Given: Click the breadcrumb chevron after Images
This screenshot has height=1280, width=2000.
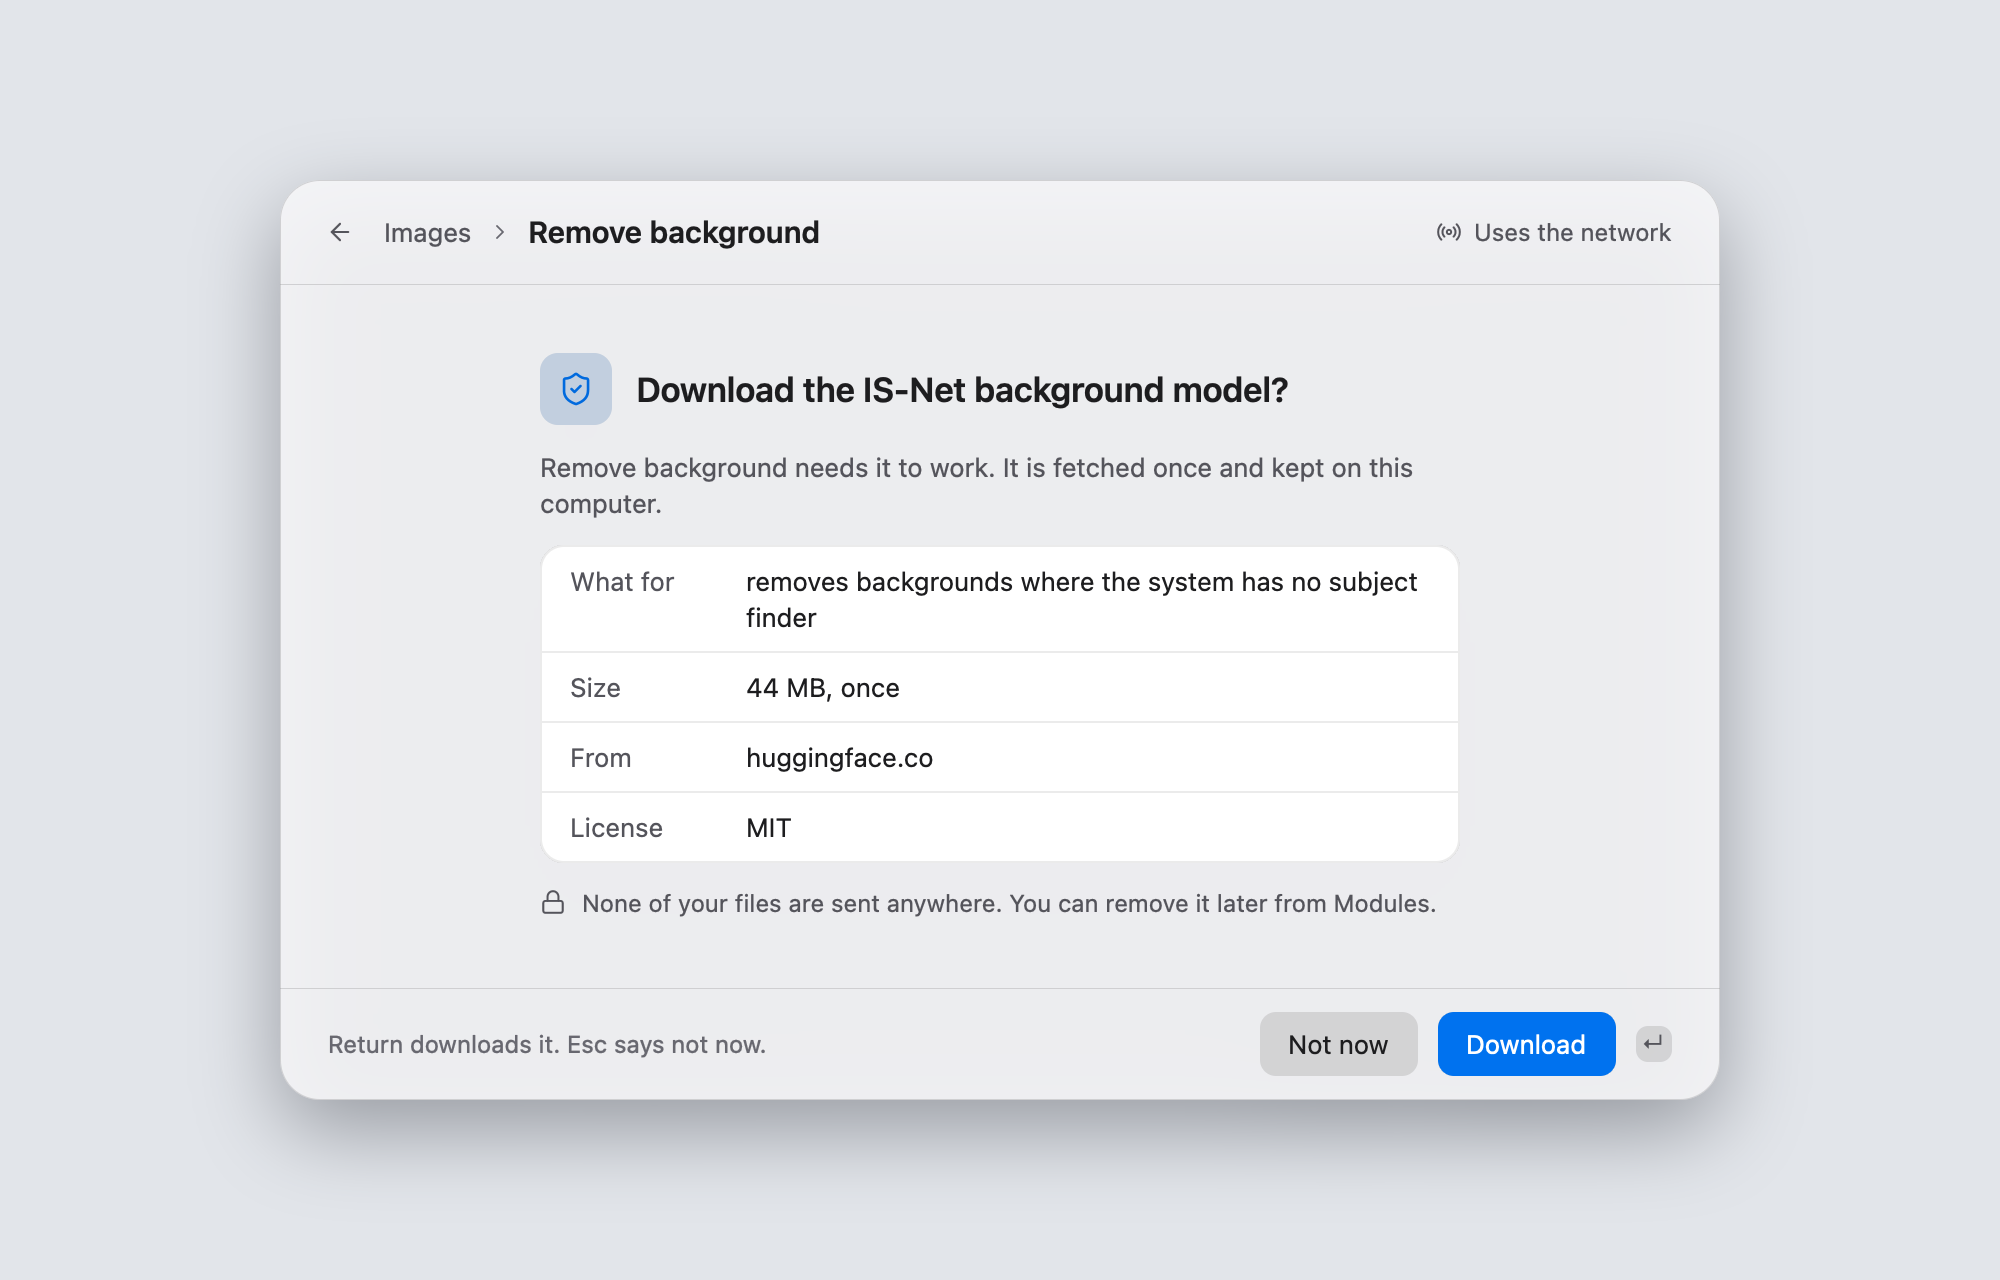Looking at the screenshot, I should (500, 233).
